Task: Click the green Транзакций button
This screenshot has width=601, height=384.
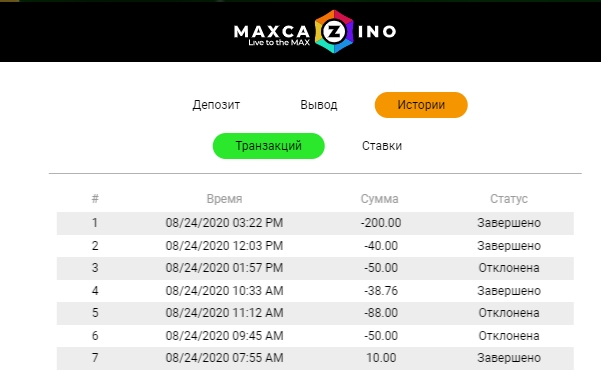Action: coord(268,146)
